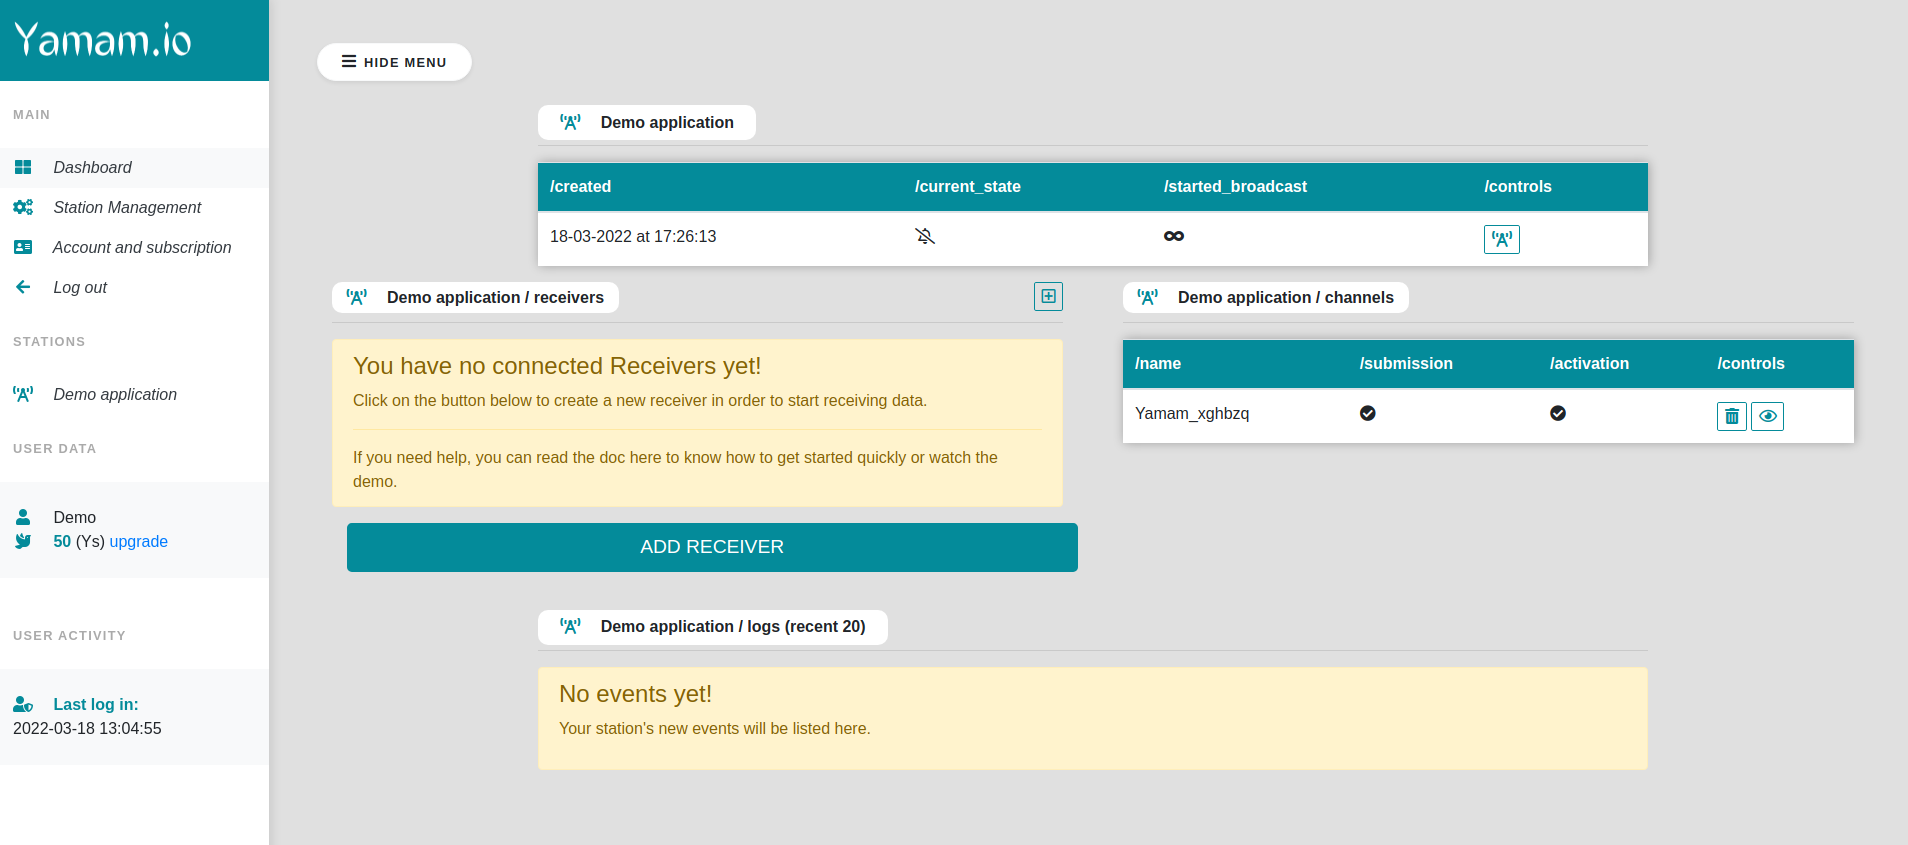Click antenna icon in receivers header
Screen dimensions: 1908x845
click(x=357, y=297)
